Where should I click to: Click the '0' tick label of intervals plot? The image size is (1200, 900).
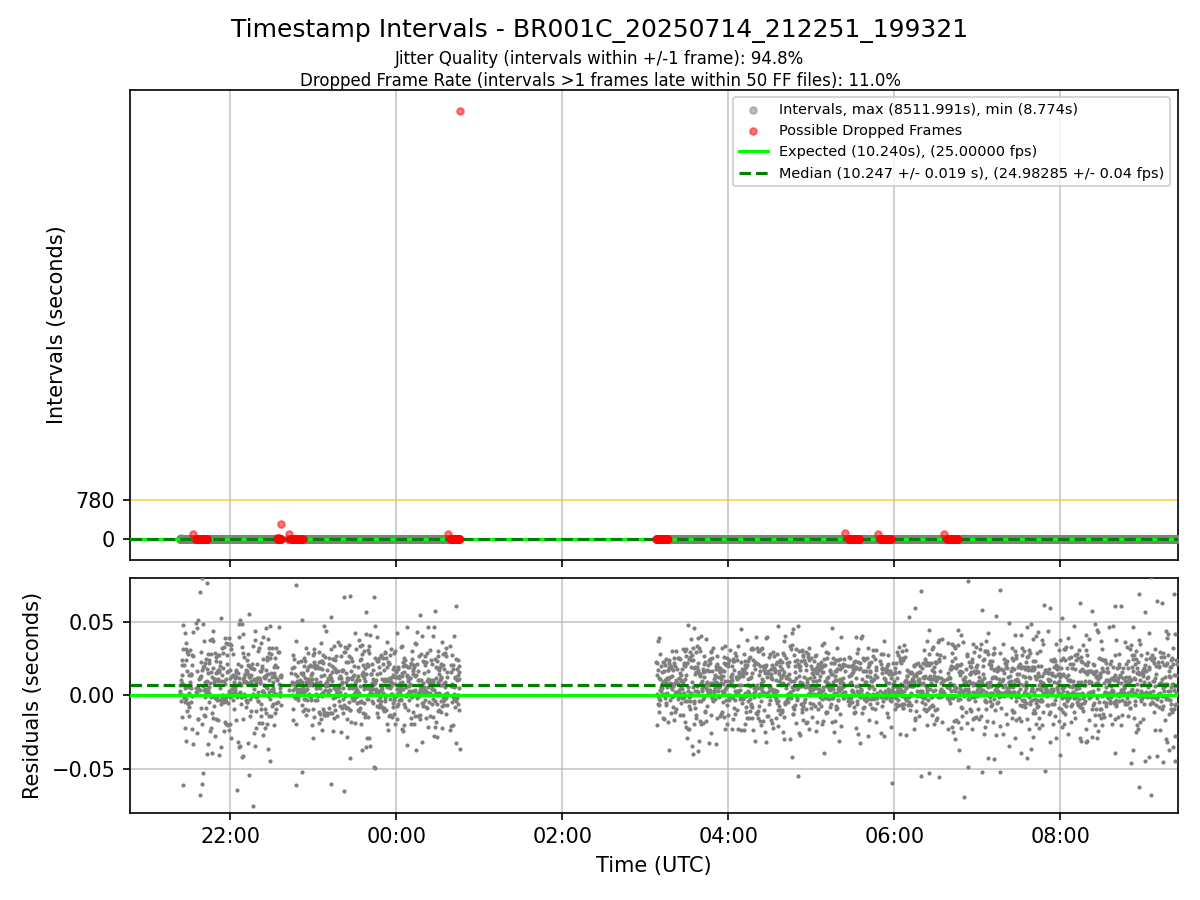[x=109, y=539]
